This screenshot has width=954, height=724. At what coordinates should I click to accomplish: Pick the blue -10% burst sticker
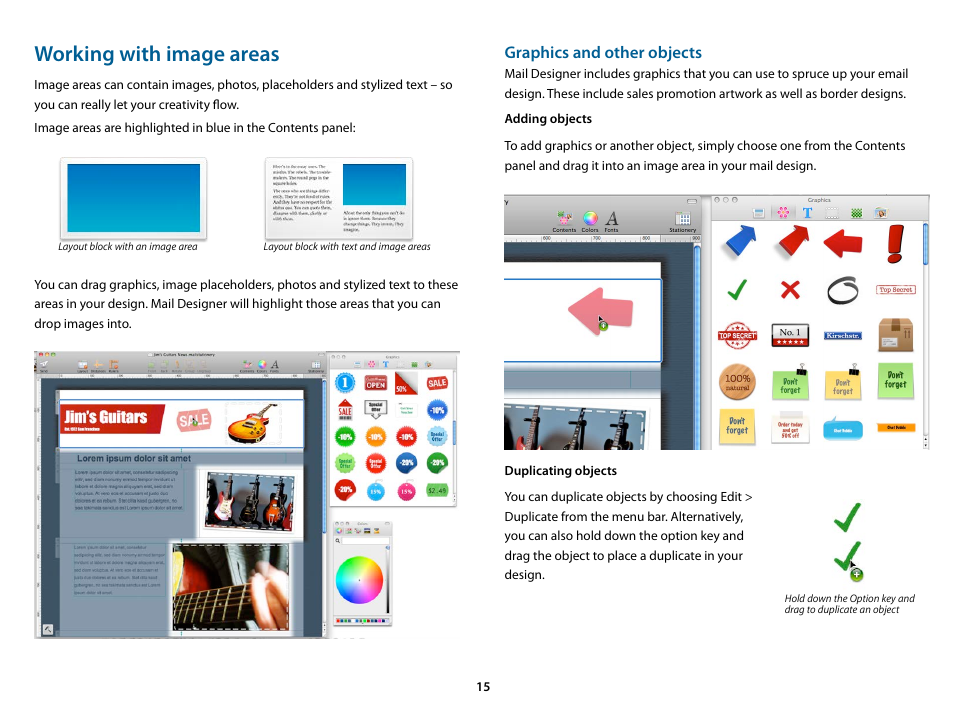(x=437, y=410)
